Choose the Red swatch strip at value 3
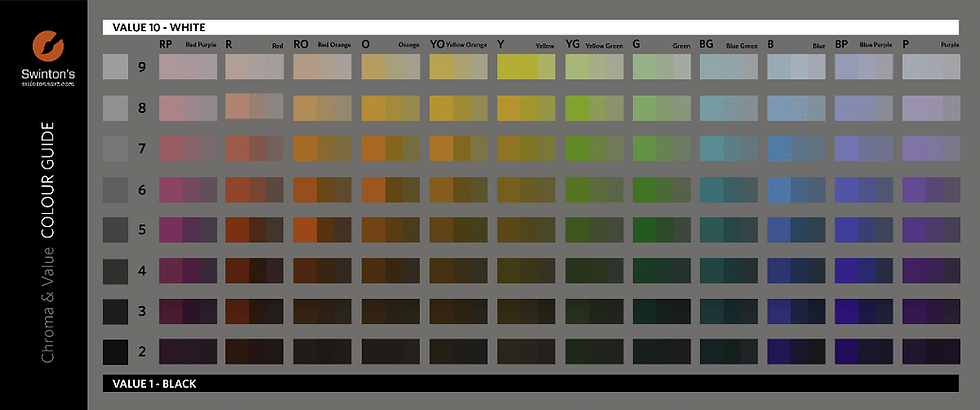Viewport: 980px width, 410px height. [254, 311]
